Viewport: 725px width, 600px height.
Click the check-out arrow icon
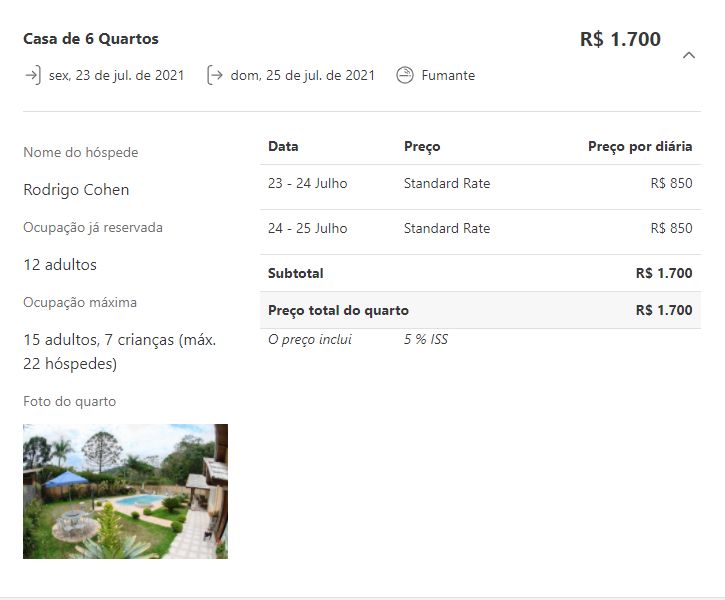(214, 75)
